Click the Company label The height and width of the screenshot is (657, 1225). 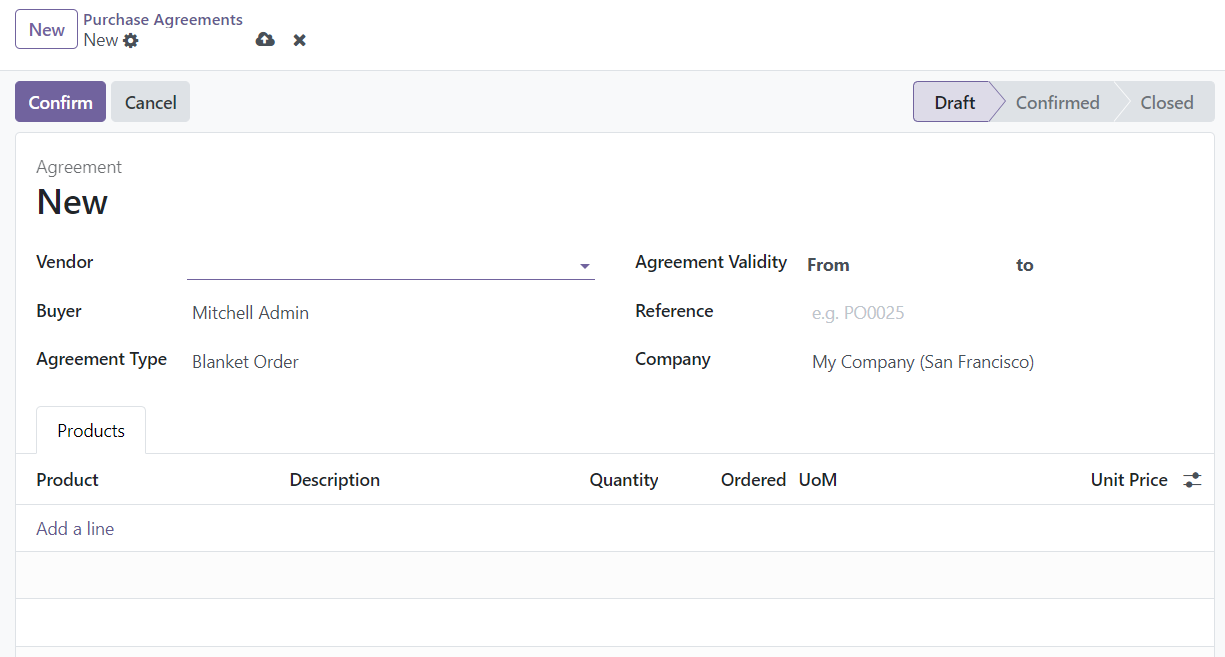tap(673, 359)
